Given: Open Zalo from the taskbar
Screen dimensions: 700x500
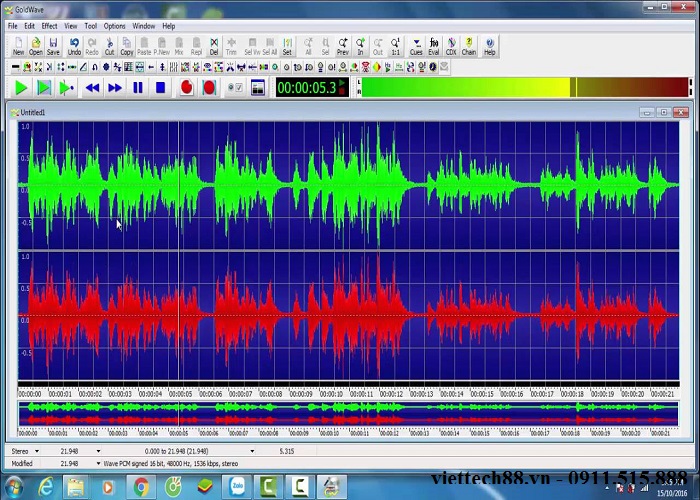Looking at the screenshot, I should pyautogui.click(x=237, y=487).
